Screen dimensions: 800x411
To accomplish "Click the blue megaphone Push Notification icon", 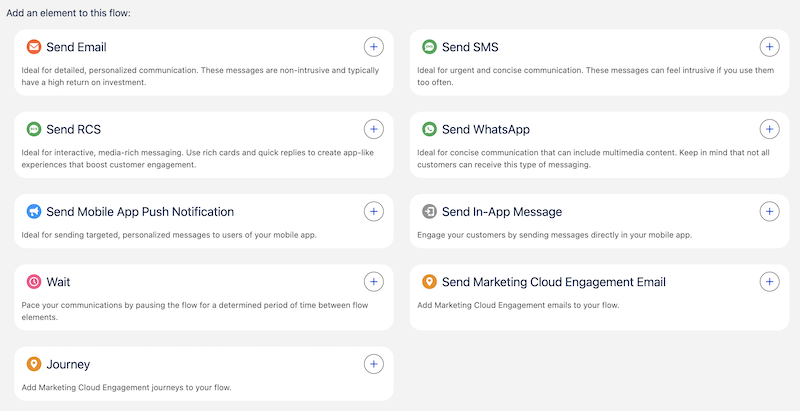I will tap(34, 212).
